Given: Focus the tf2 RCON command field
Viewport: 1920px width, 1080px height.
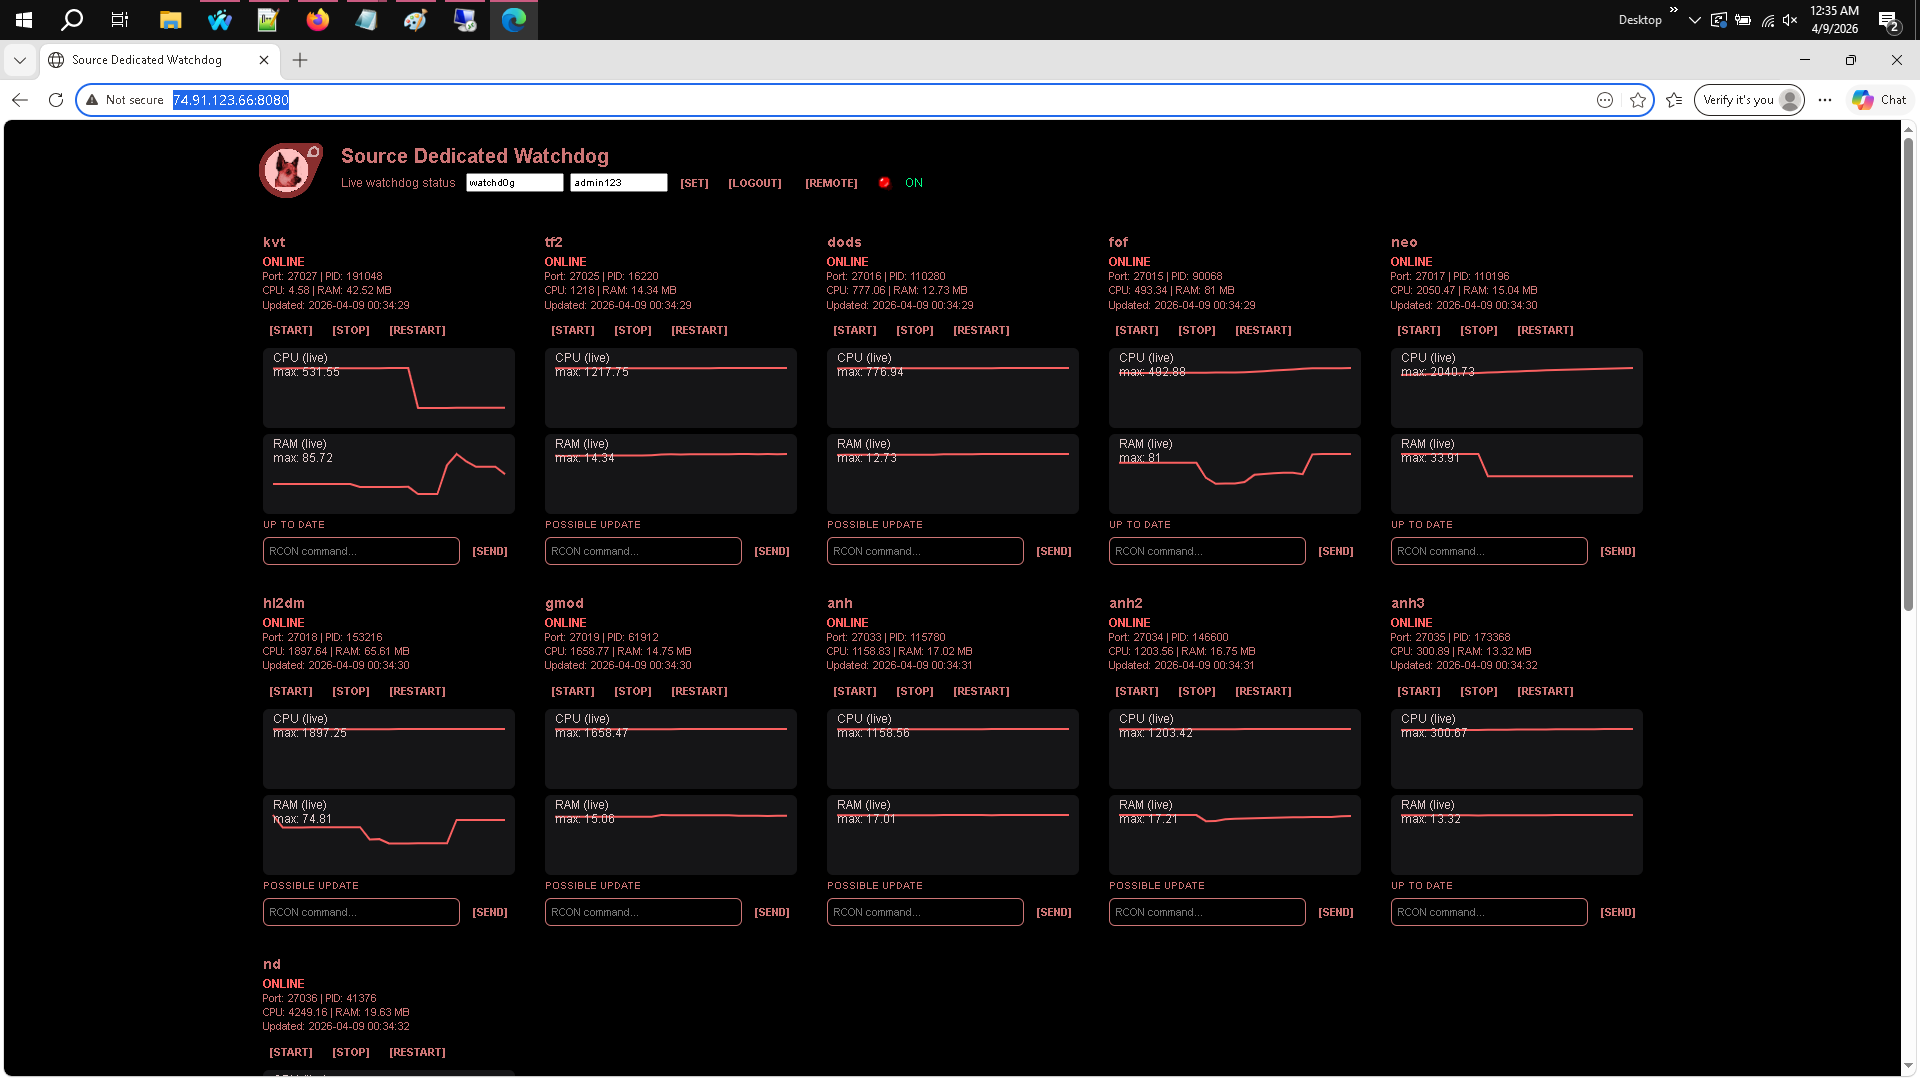Looking at the screenshot, I should click(x=643, y=551).
